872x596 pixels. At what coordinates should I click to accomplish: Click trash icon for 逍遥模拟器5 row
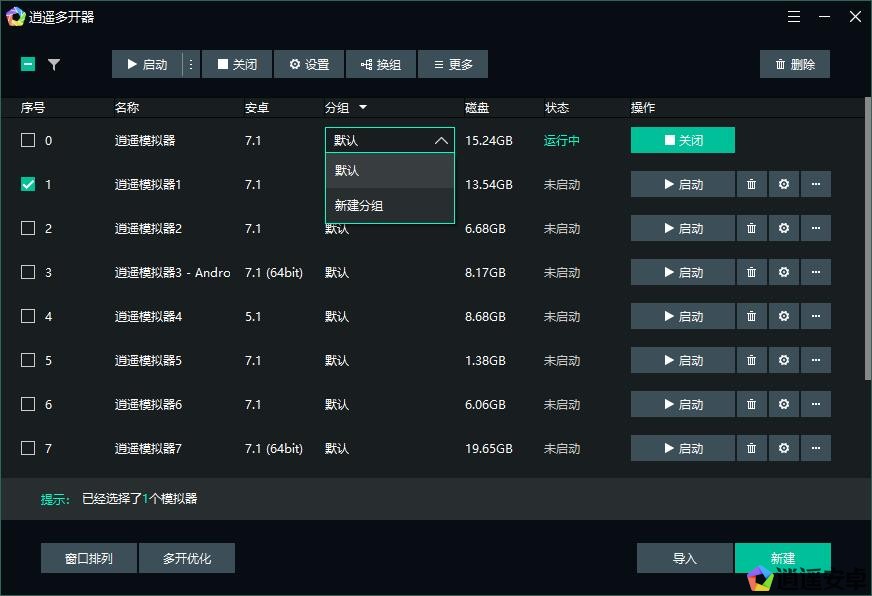click(751, 360)
